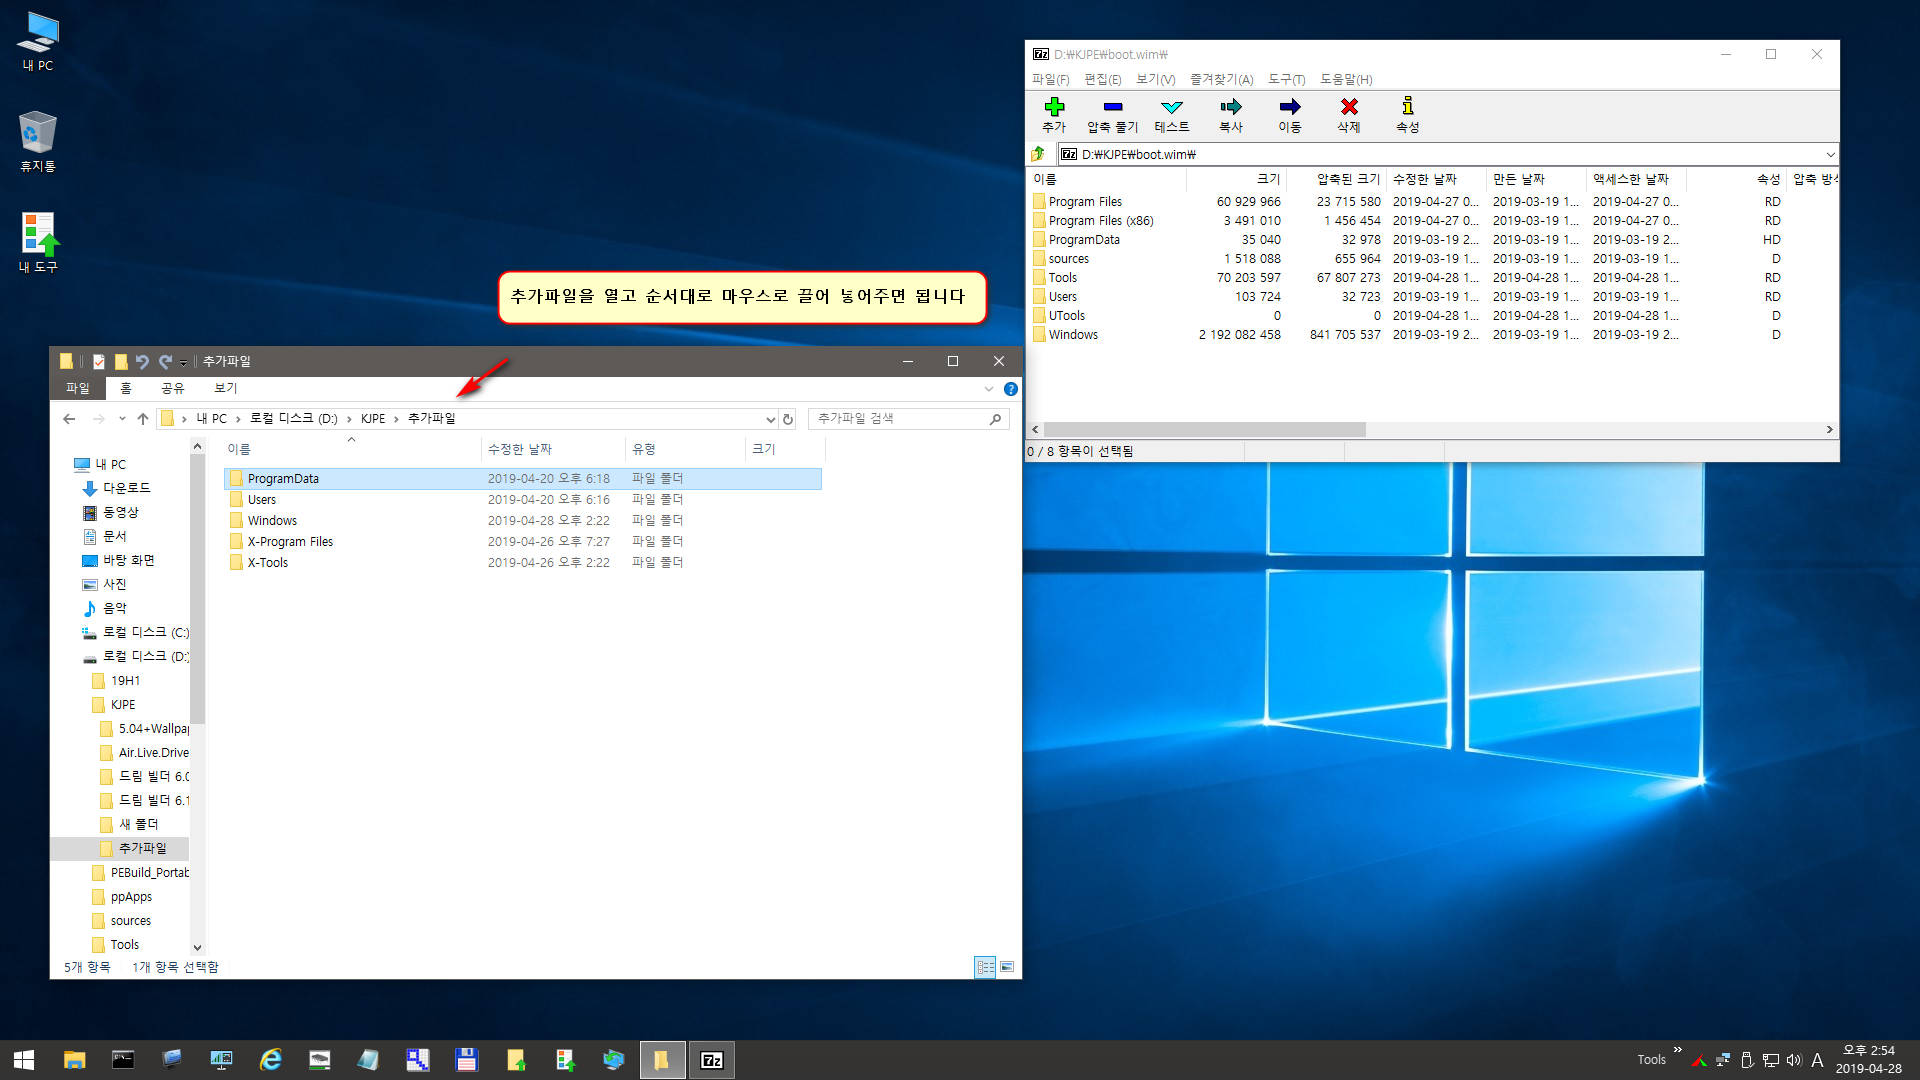Click the 7-Zip Delete (삭제) button
Screen dimensions: 1920x1080
(x=1348, y=115)
